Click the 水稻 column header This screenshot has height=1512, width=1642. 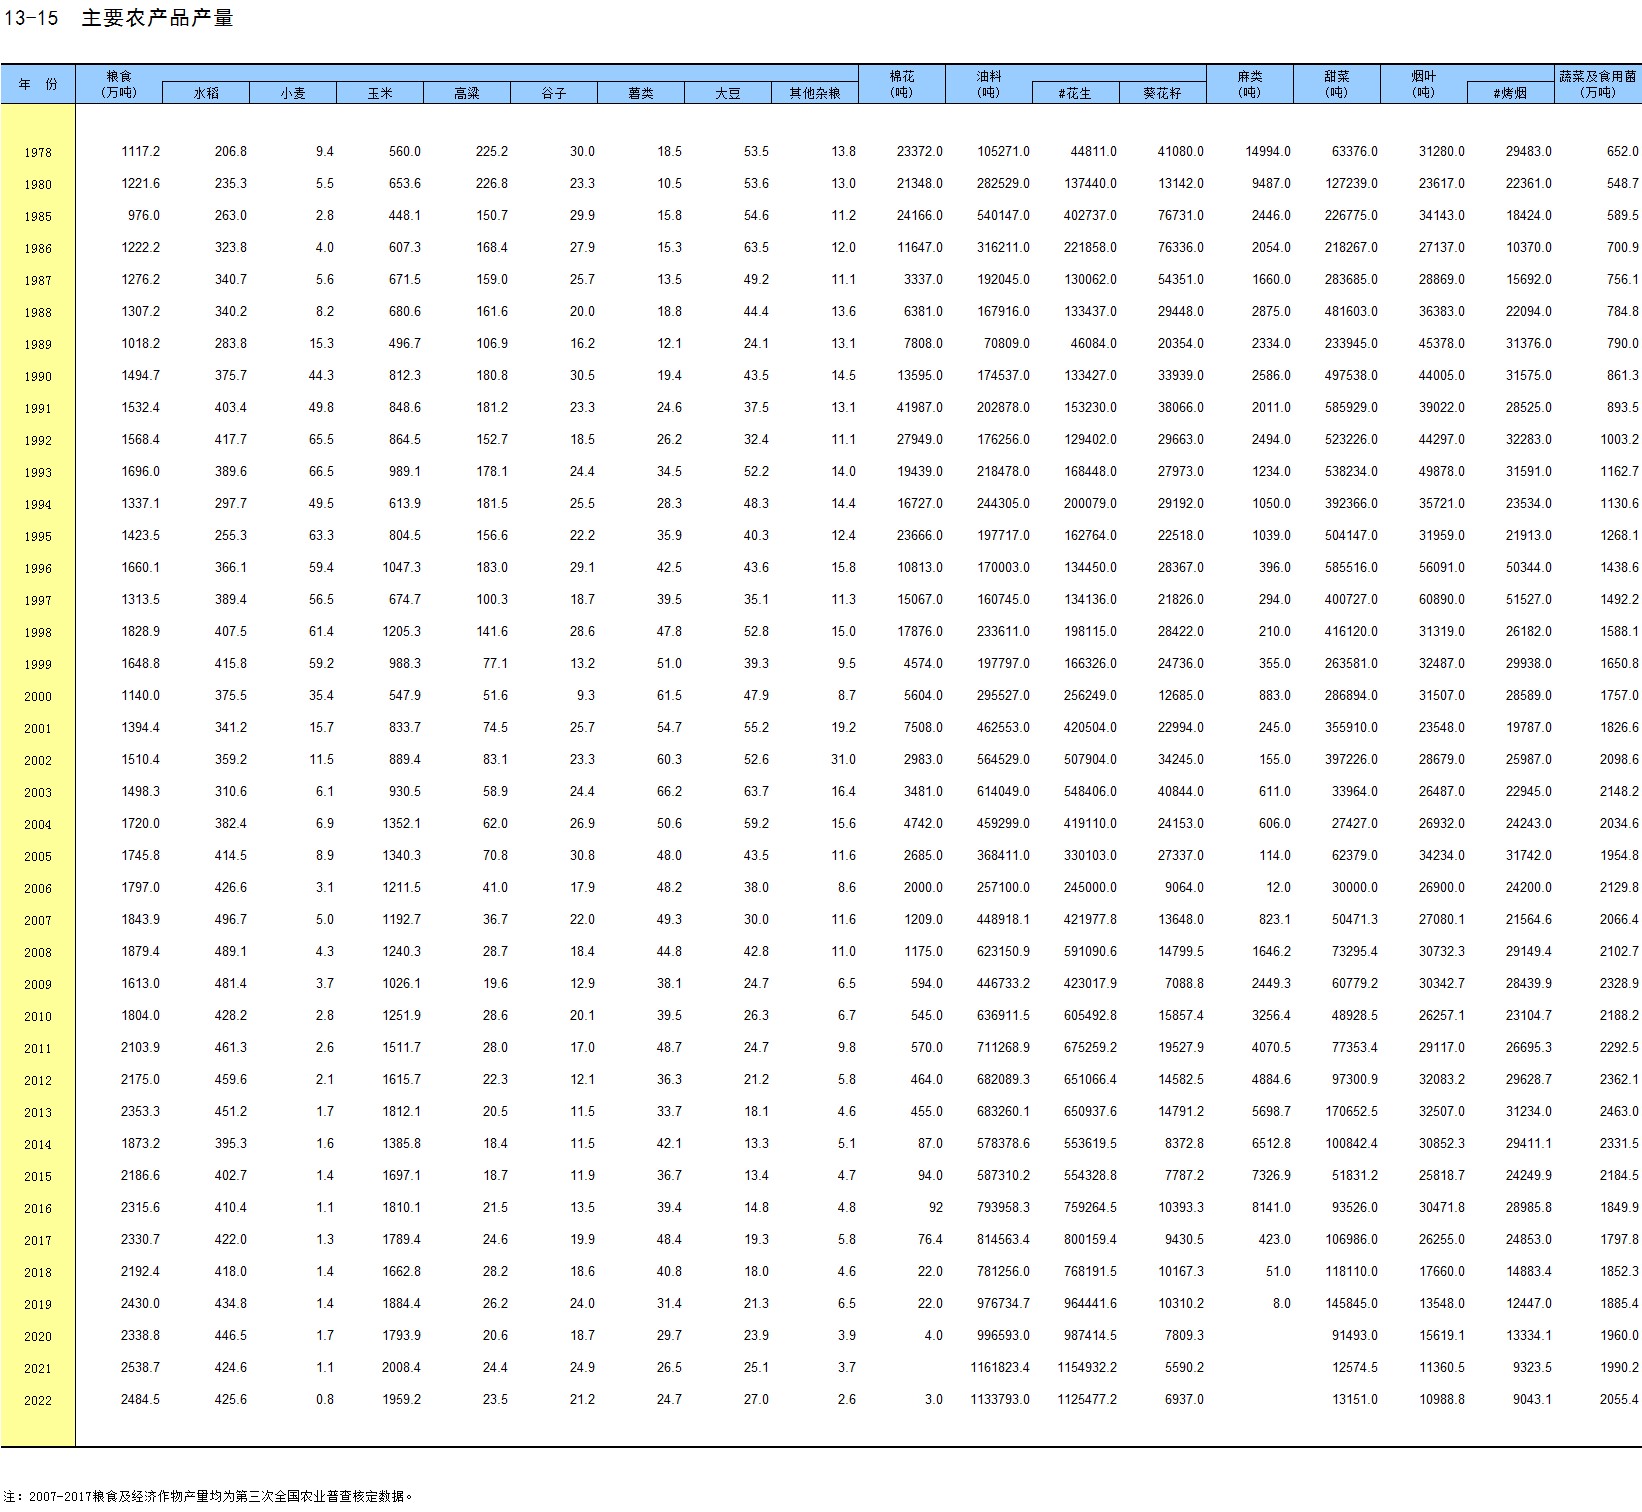[x=206, y=93]
